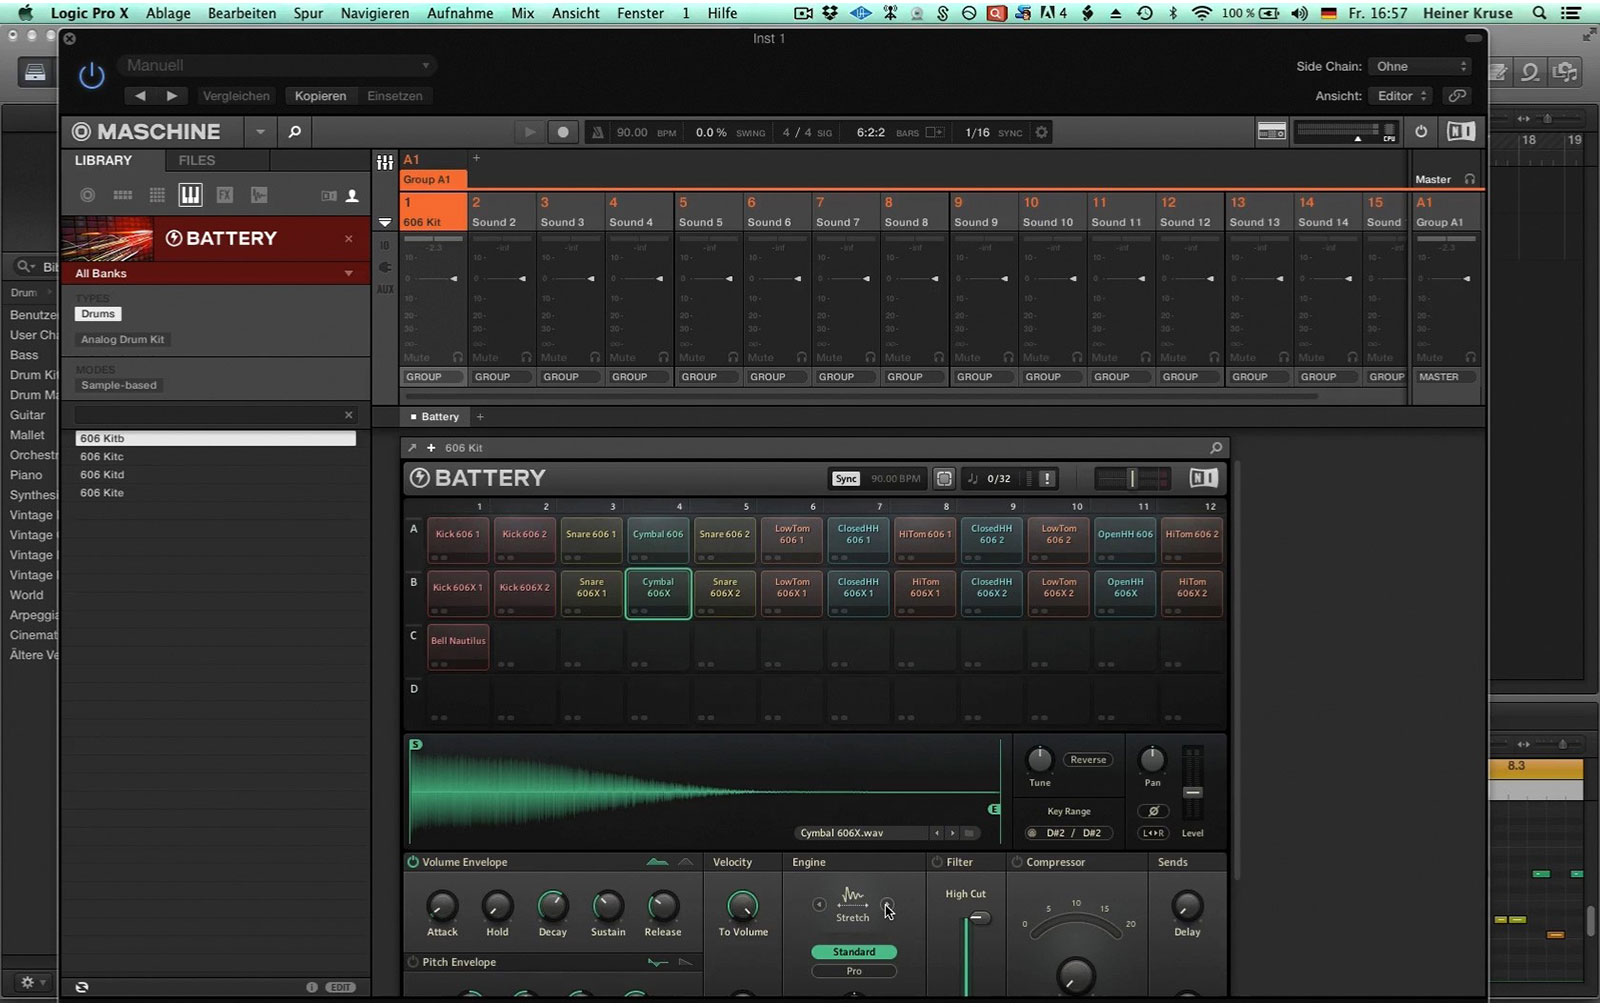Enable the Pitch Envelope power switch
The image size is (1600, 1007).
coord(413,962)
